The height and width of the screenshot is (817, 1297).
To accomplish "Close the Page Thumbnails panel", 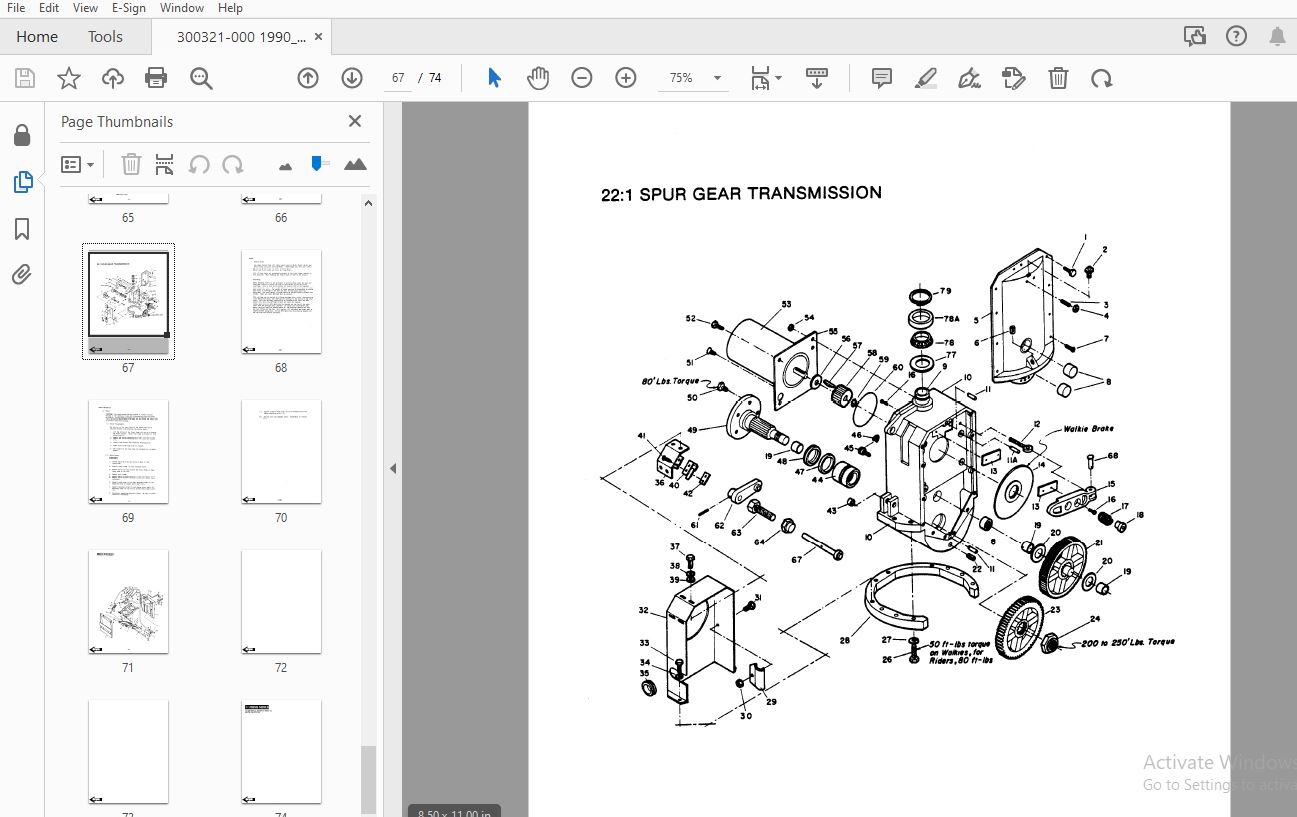I will click(354, 121).
